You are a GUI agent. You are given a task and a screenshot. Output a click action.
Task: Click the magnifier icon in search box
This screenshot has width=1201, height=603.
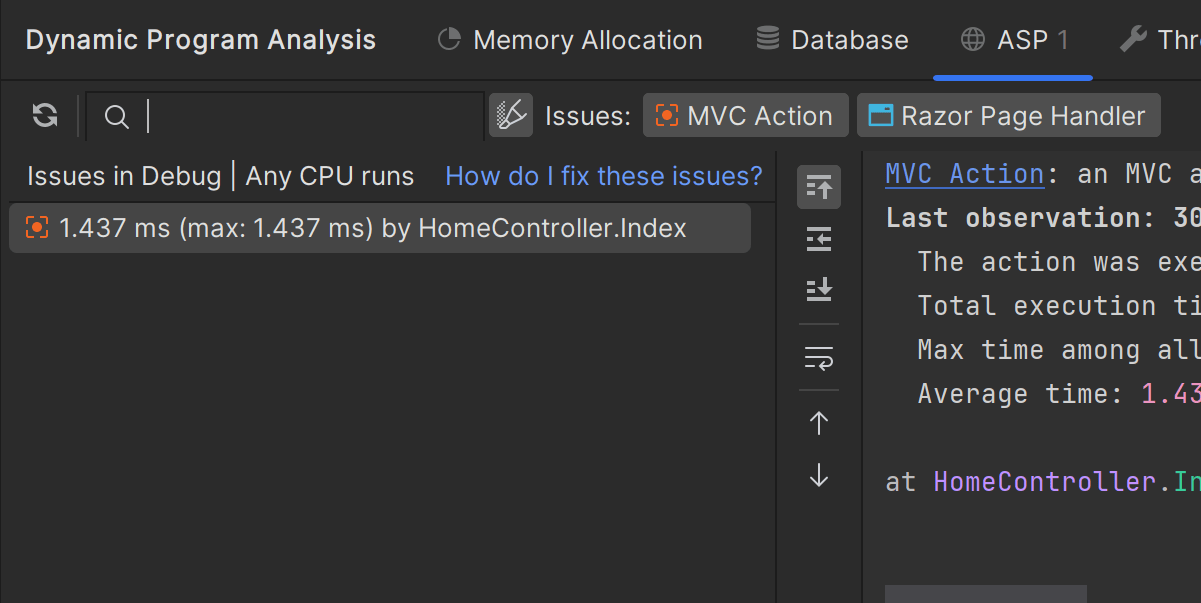tap(117, 117)
